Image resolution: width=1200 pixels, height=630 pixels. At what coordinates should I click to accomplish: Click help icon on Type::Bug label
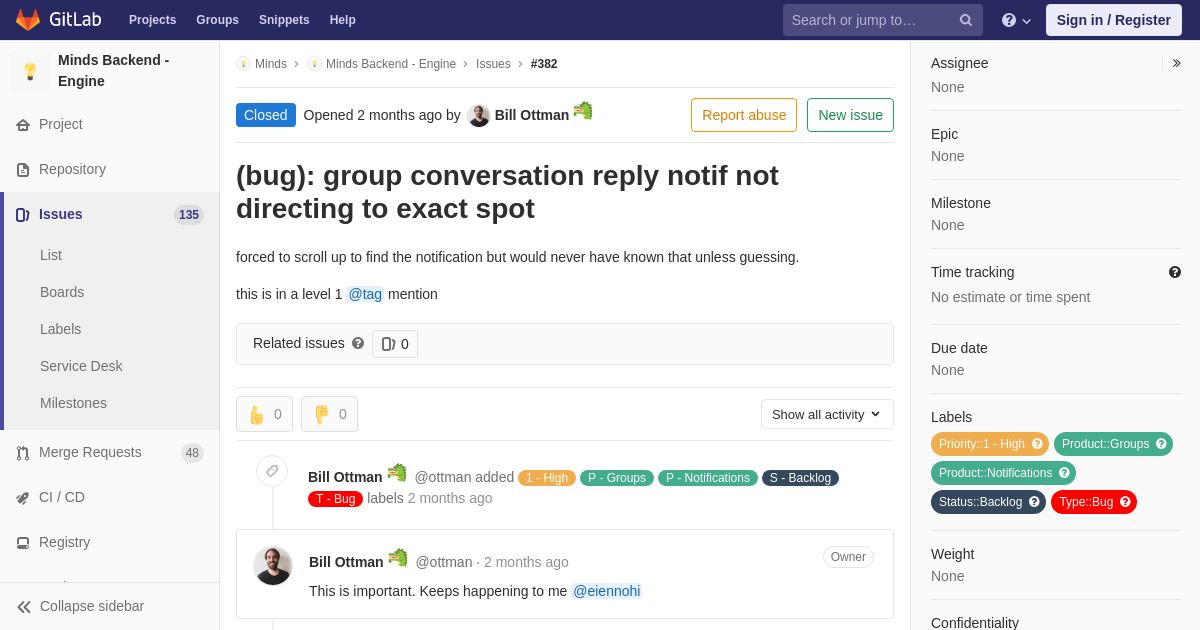(1125, 502)
